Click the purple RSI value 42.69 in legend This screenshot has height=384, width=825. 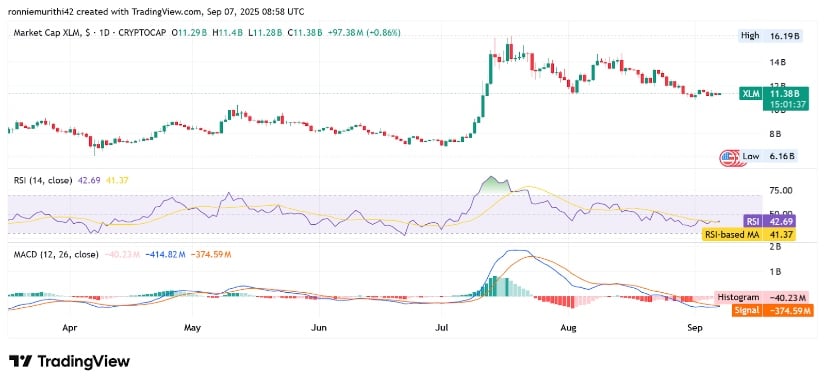[89, 180]
